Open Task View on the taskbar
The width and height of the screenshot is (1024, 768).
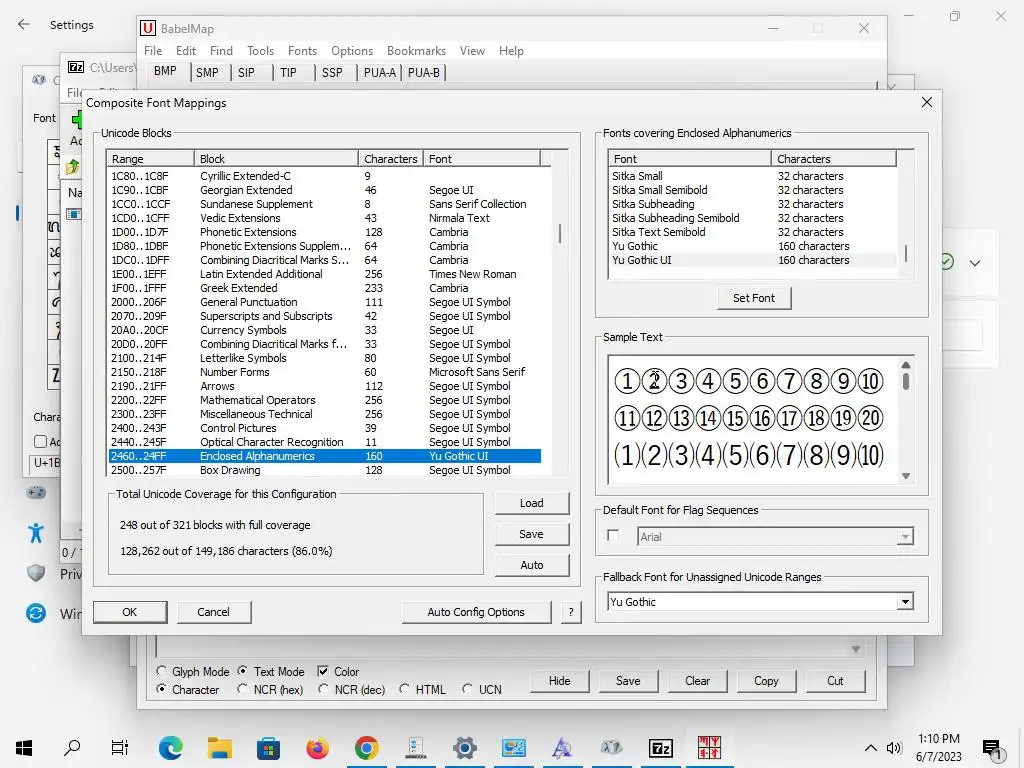click(x=120, y=748)
